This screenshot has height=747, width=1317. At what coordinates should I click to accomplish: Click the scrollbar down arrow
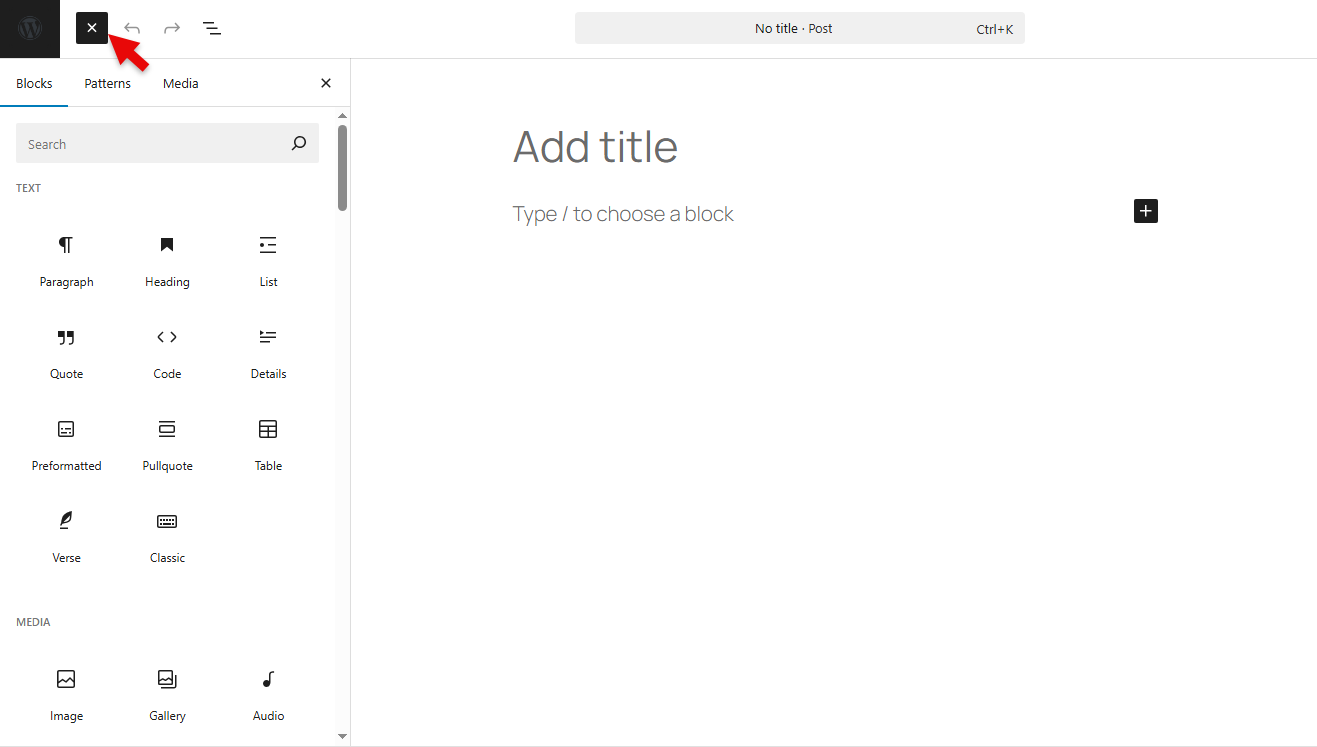tap(343, 736)
